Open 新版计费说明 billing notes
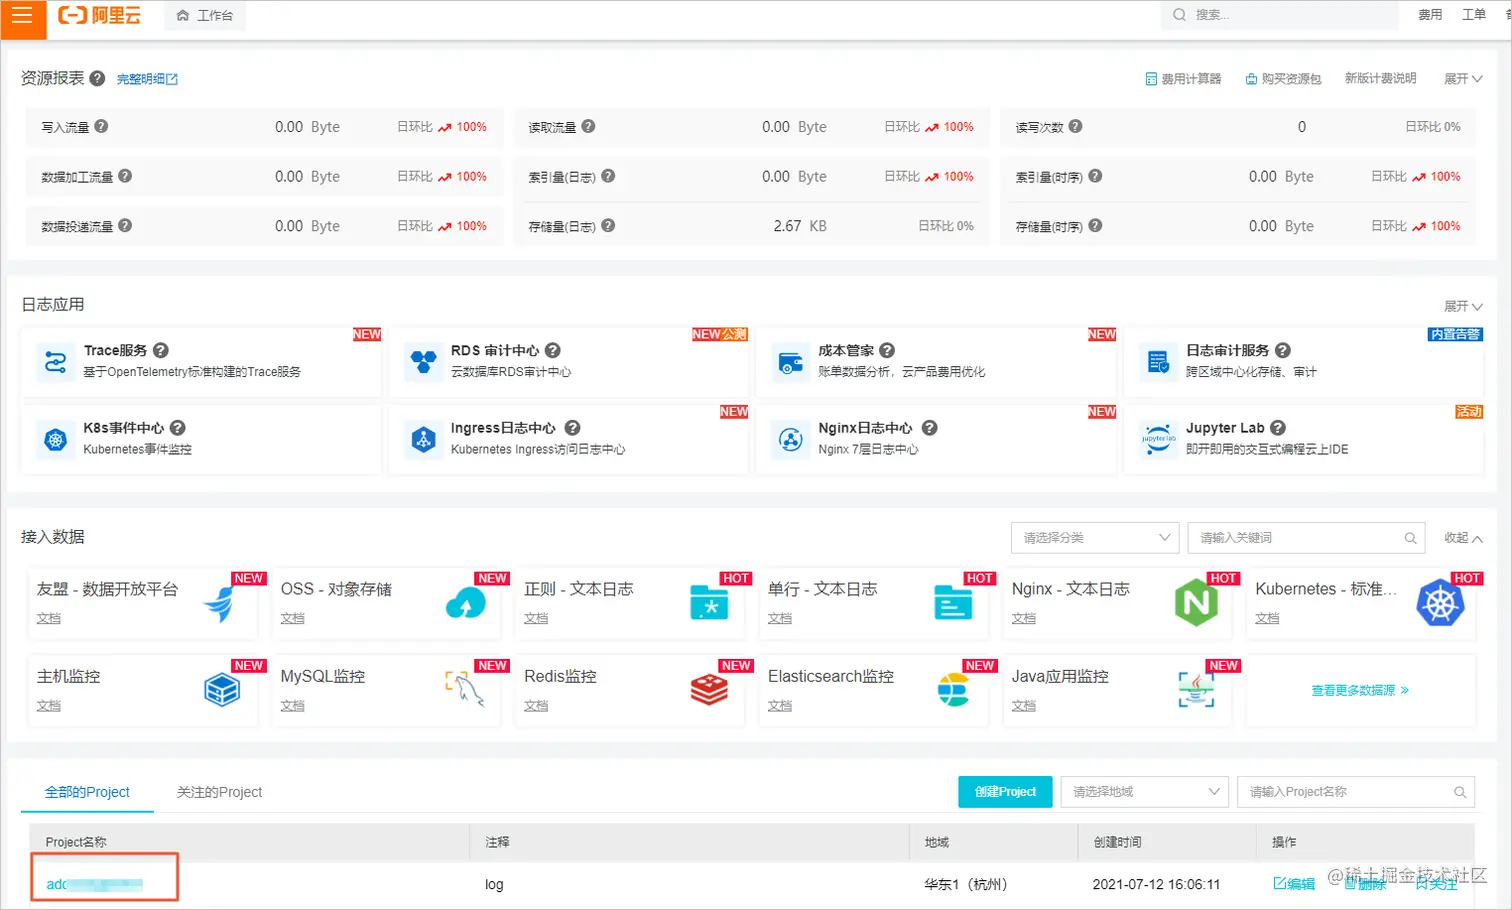The width and height of the screenshot is (1512, 910). (x=1380, y=78)
